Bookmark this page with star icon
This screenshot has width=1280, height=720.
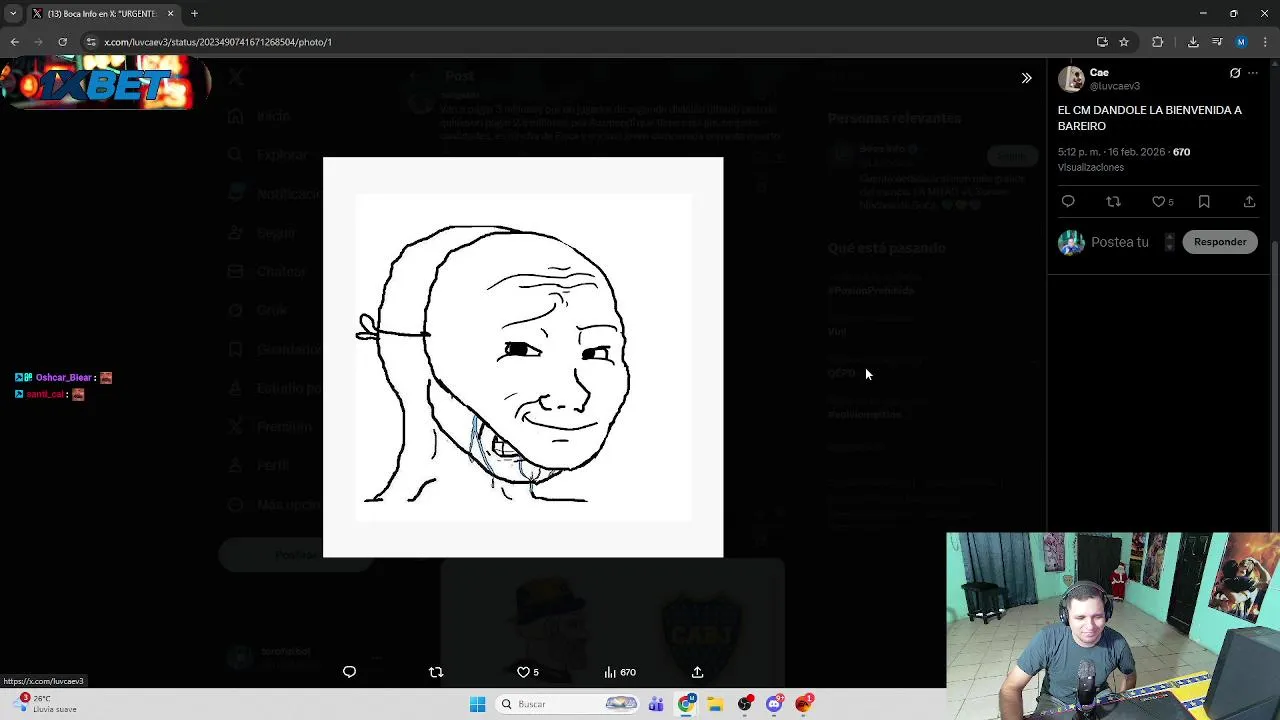(1124, 42)
